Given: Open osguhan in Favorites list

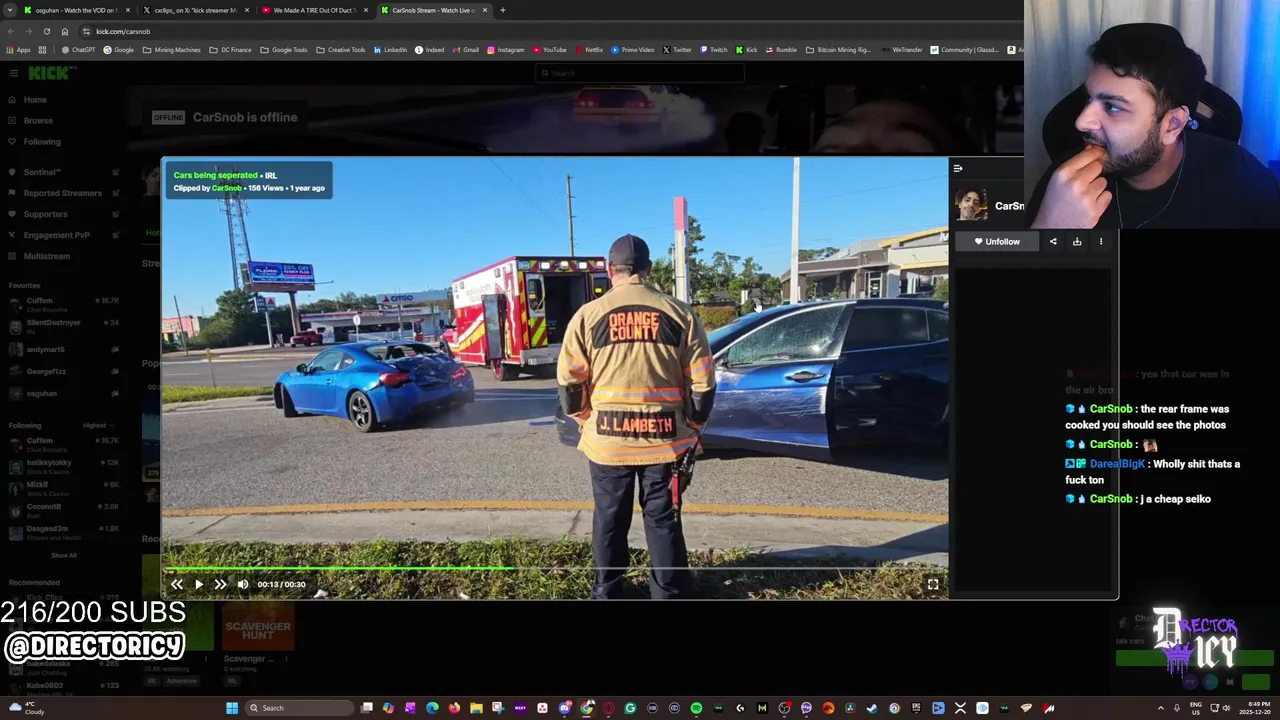Looking at the screenshot, I should pyautogui.click(x=62, y=394).
